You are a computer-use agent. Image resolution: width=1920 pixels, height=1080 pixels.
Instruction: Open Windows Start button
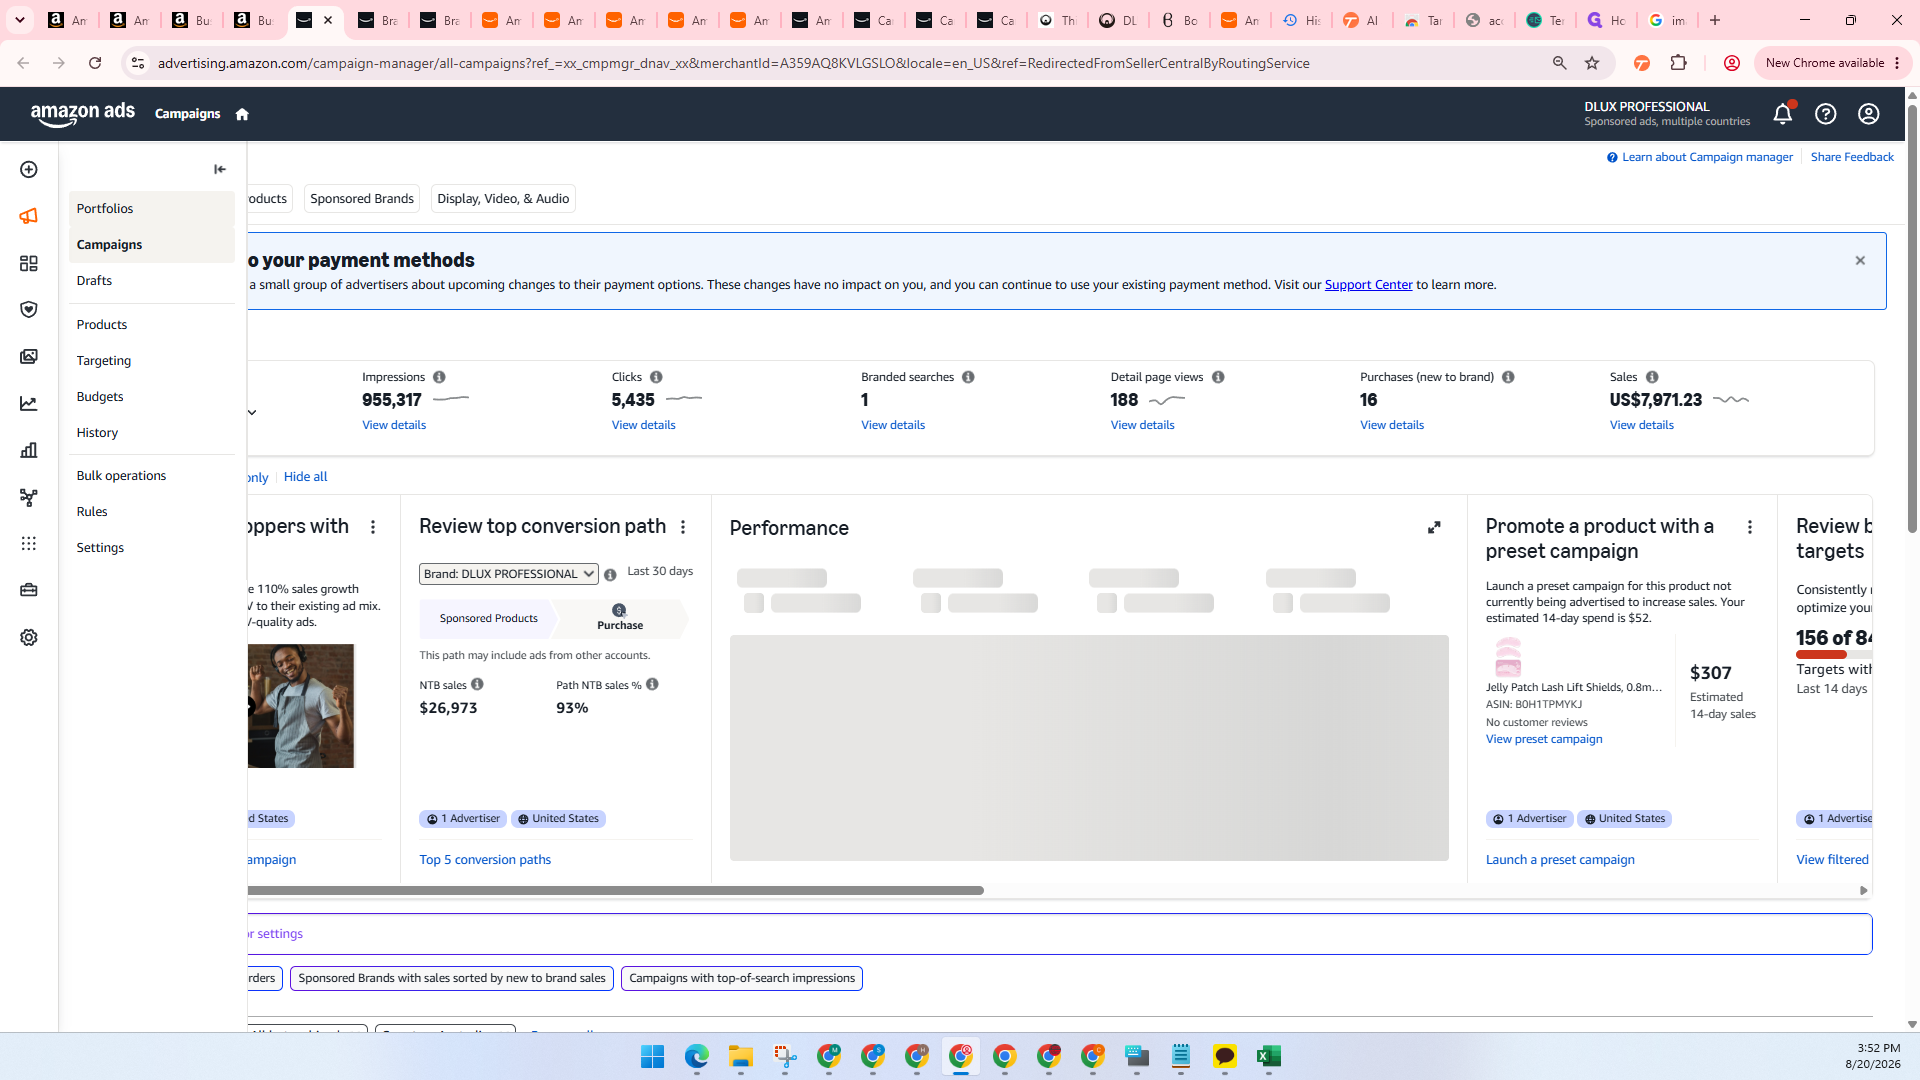[653, 1057]
